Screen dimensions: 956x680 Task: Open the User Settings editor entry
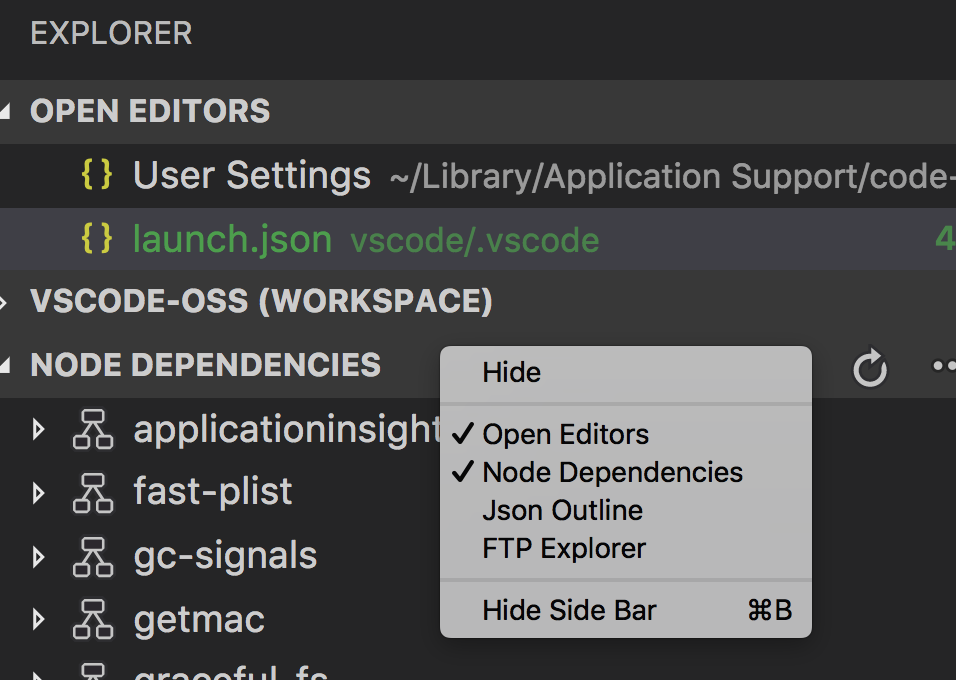250,176
